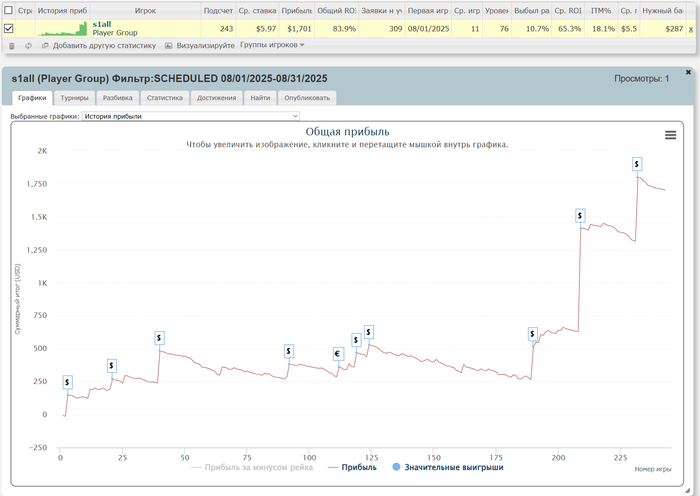Open the 'Найти' tab
The height and width of the screenshot is (496, 700).
point(260,98)
